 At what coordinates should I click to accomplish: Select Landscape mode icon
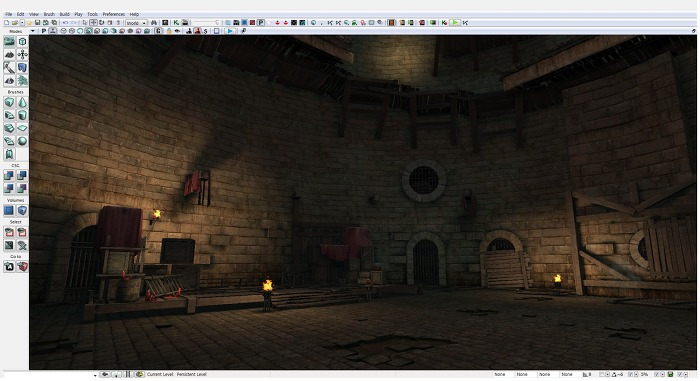pyautogui.click(x=9, y=80)
